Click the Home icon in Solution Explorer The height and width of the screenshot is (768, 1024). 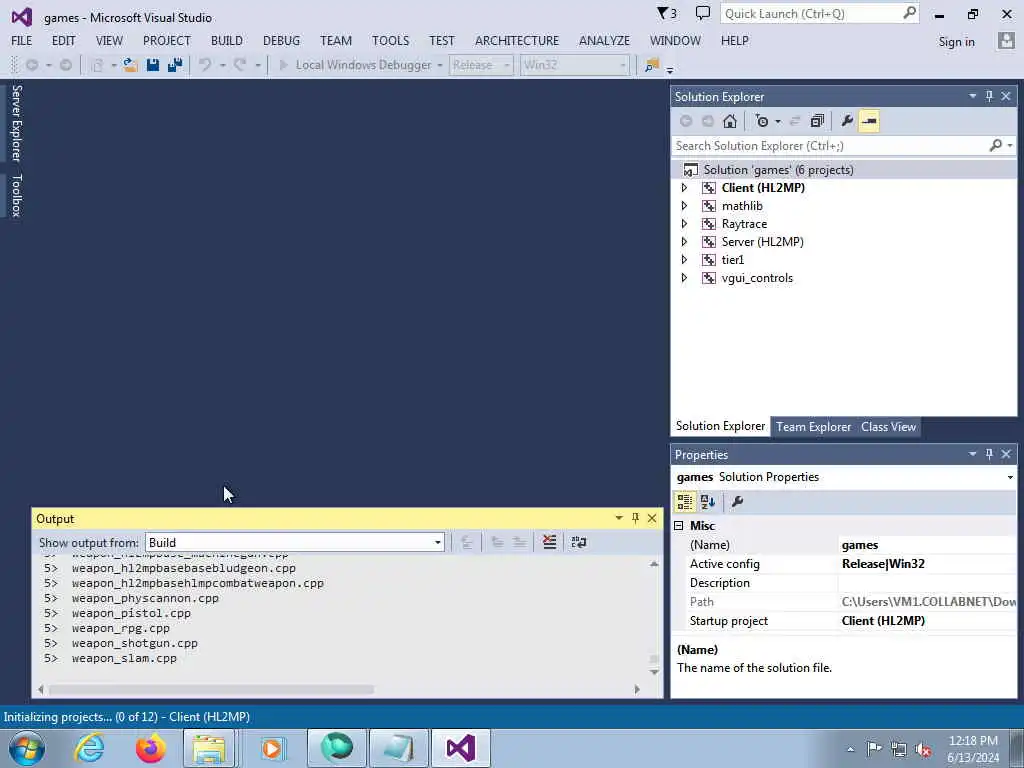[x=730, y=121]
